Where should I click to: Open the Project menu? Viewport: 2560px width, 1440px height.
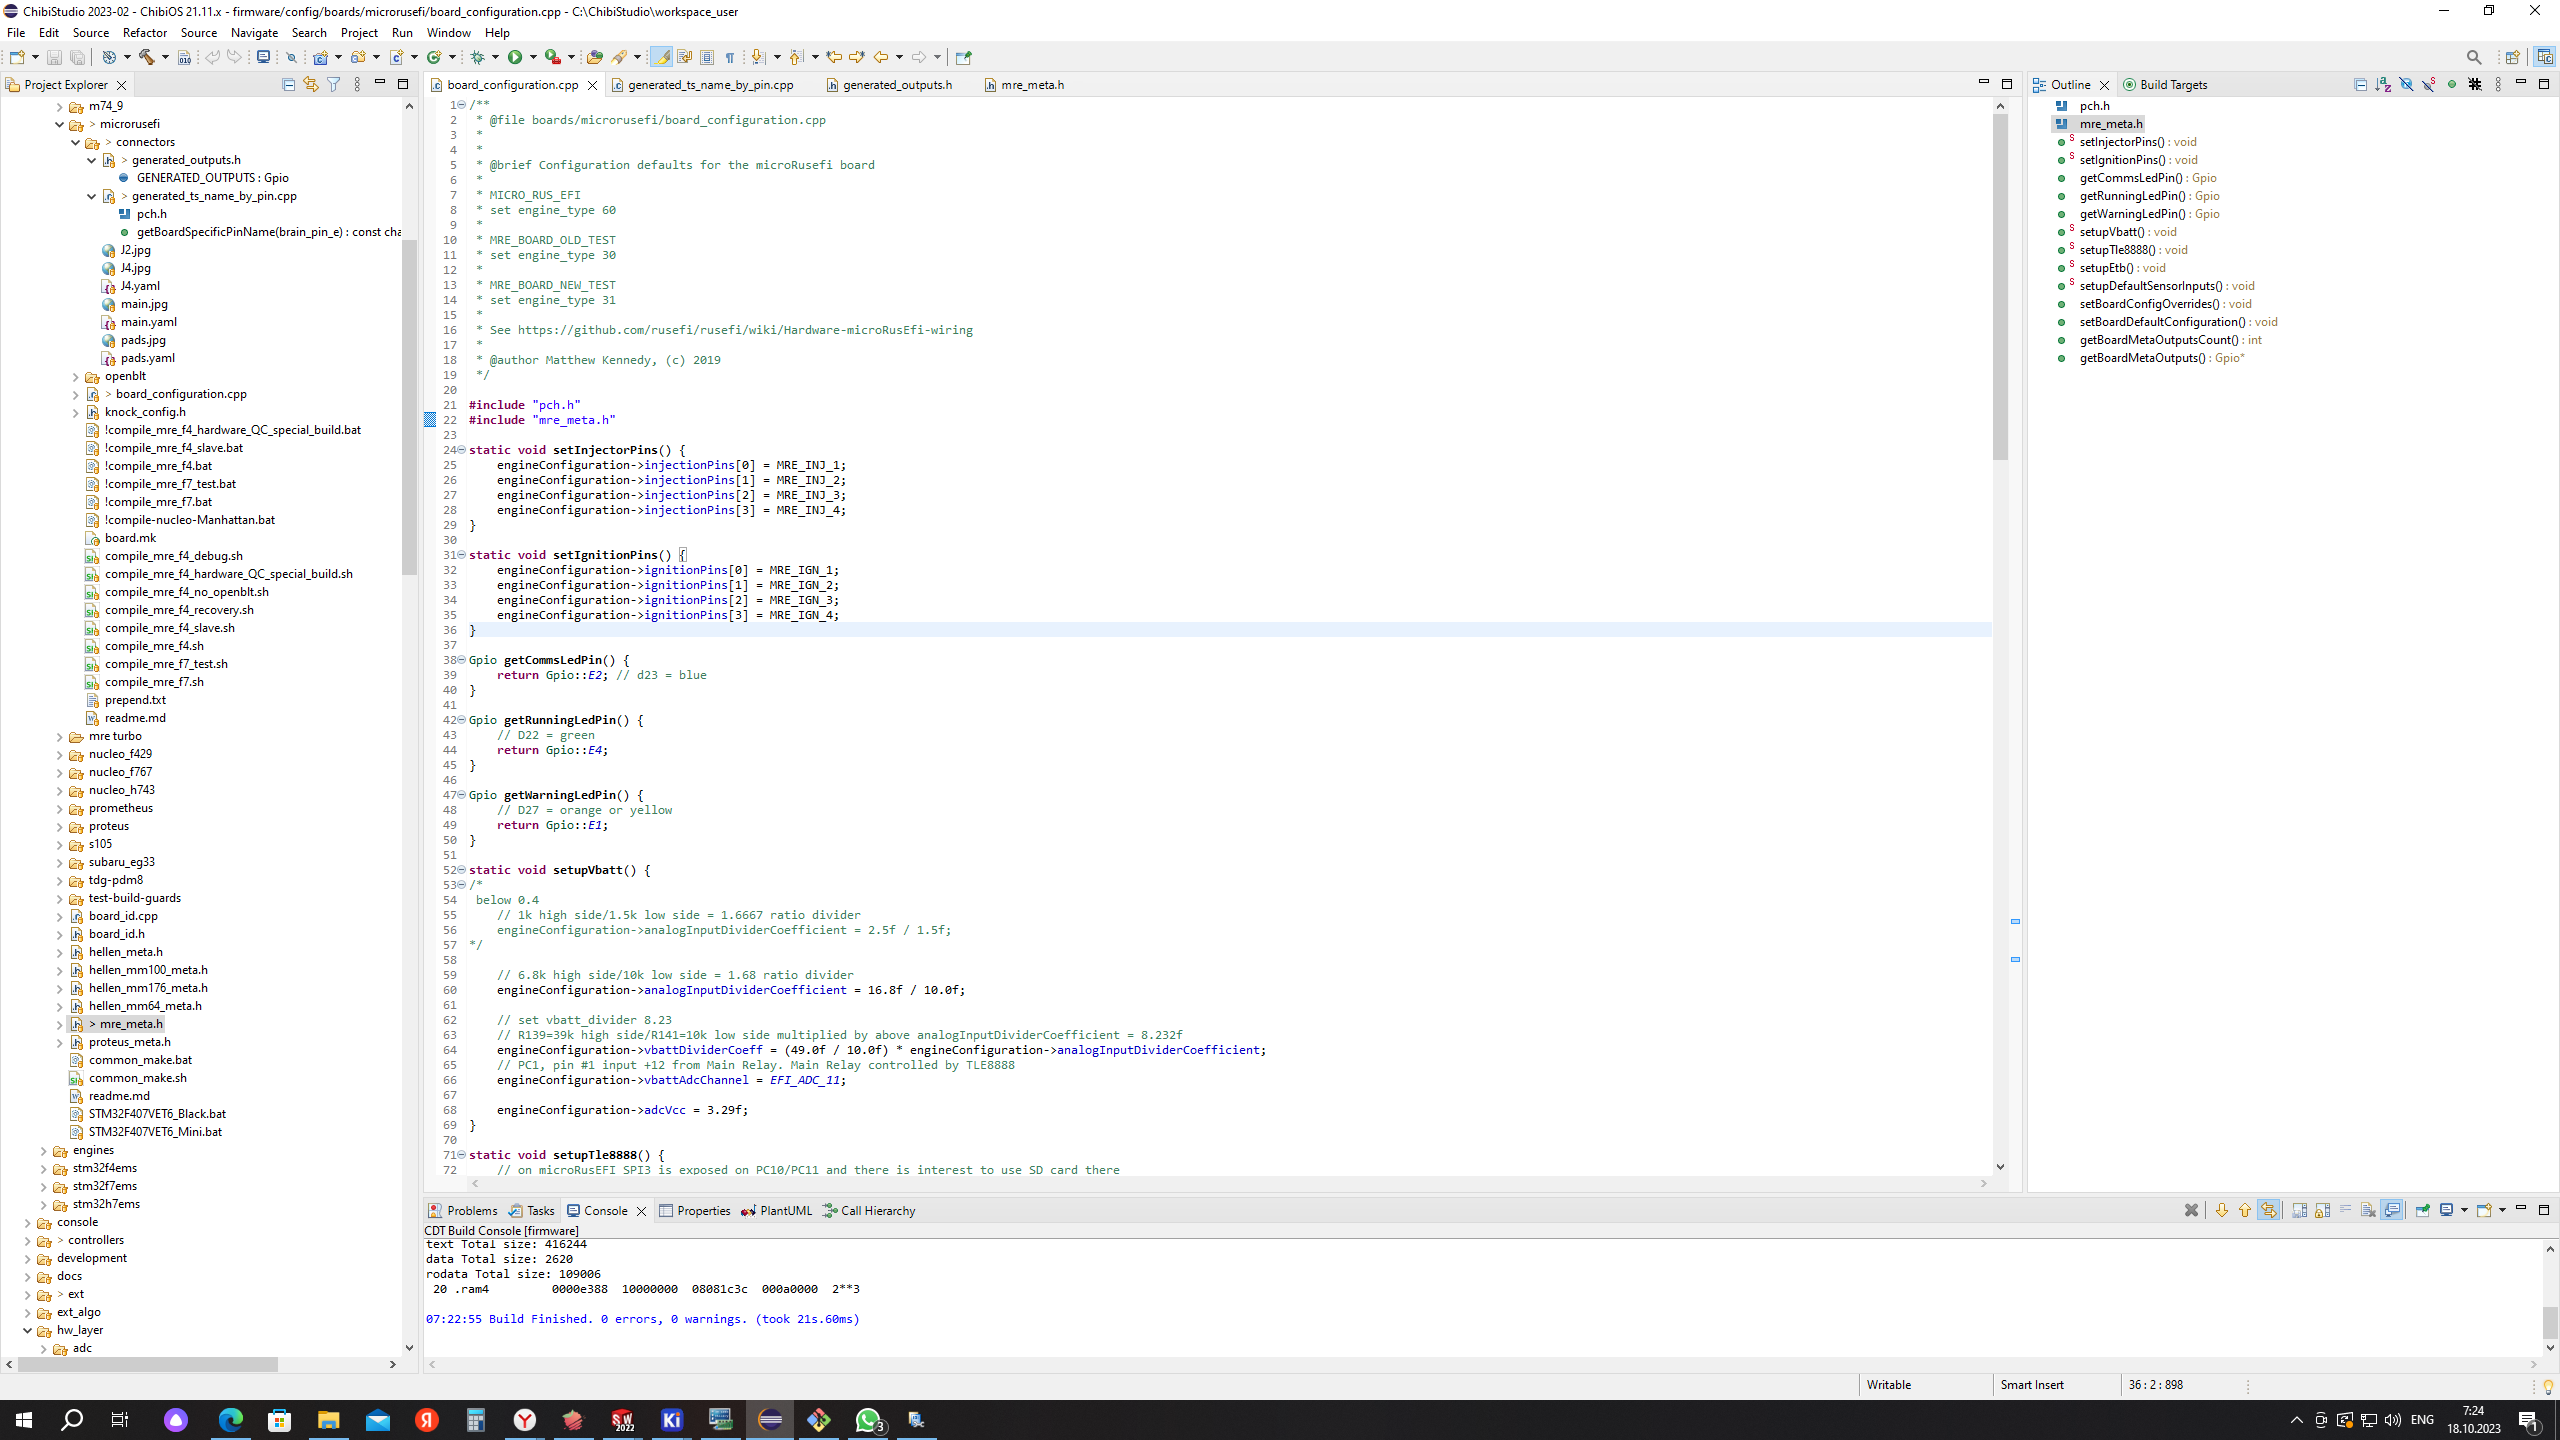pos(359,33)
